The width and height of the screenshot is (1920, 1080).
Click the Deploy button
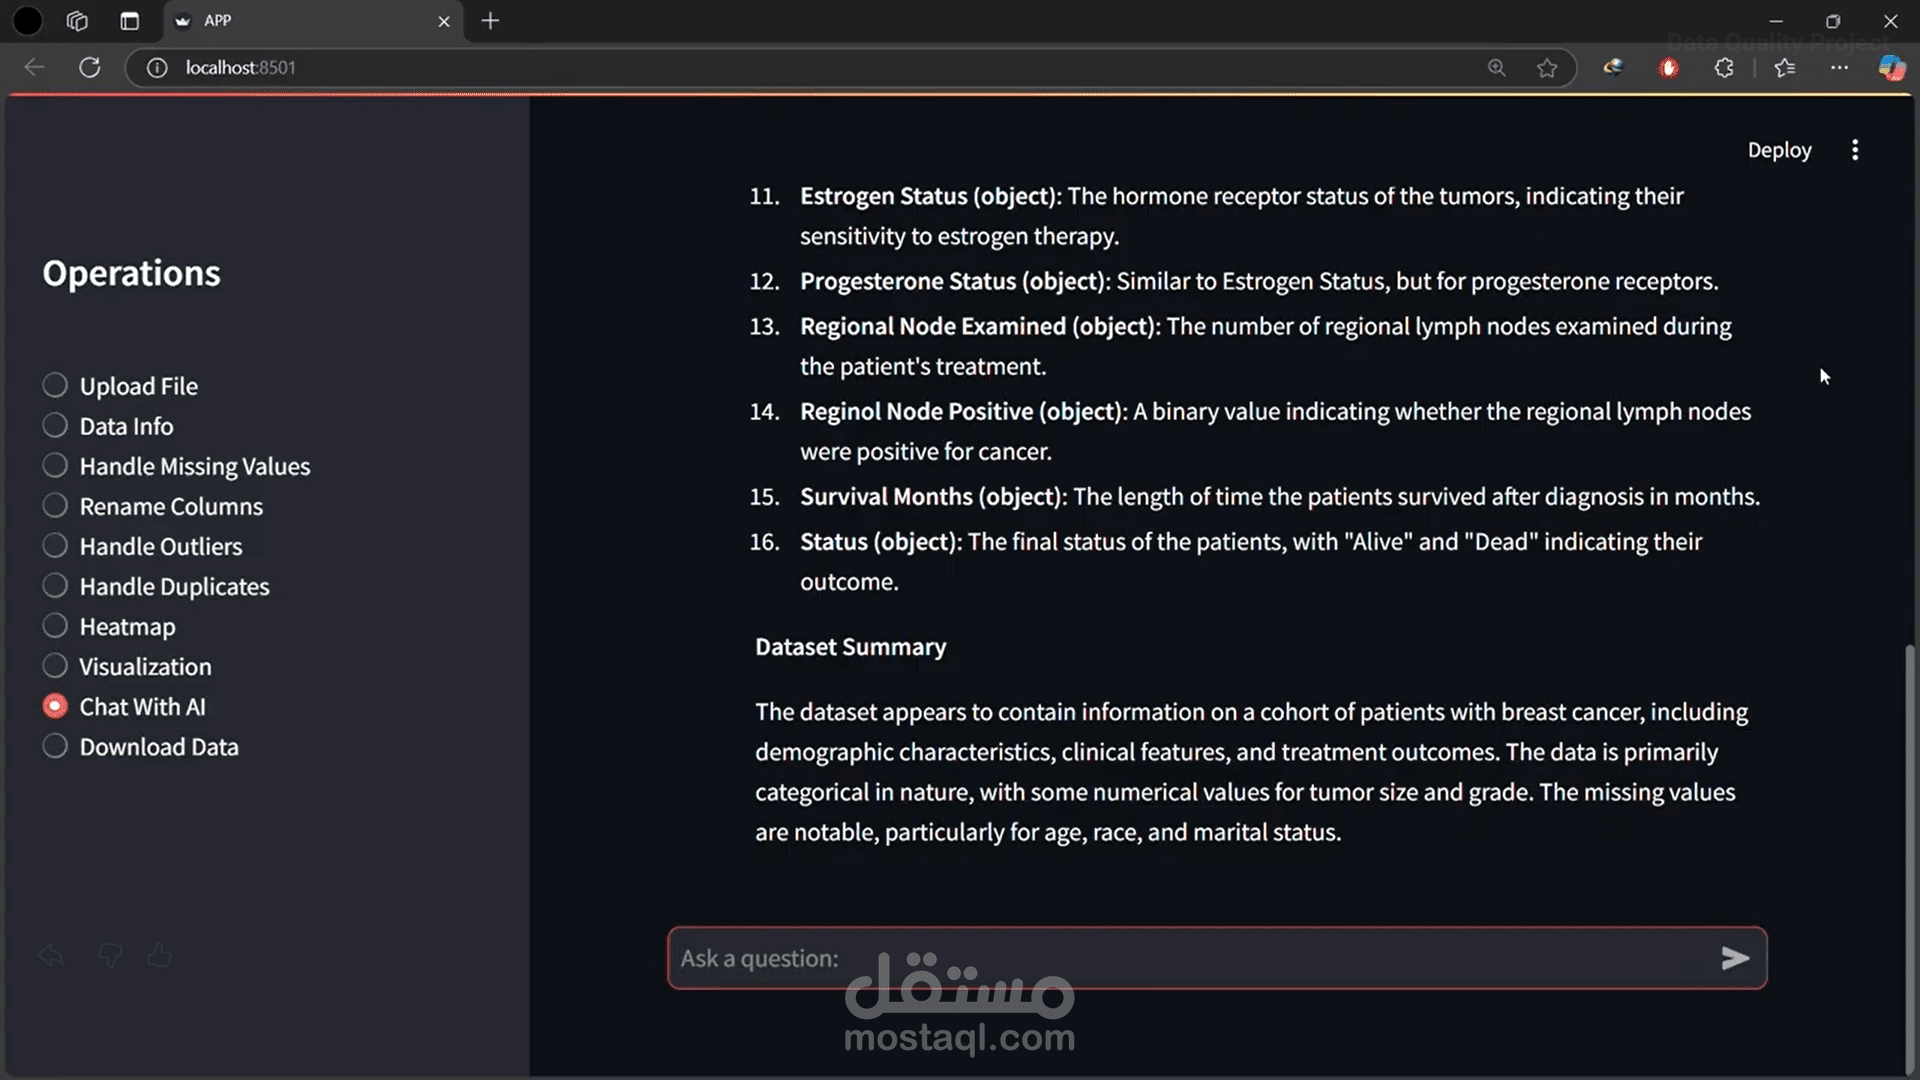coord(1779,150)
